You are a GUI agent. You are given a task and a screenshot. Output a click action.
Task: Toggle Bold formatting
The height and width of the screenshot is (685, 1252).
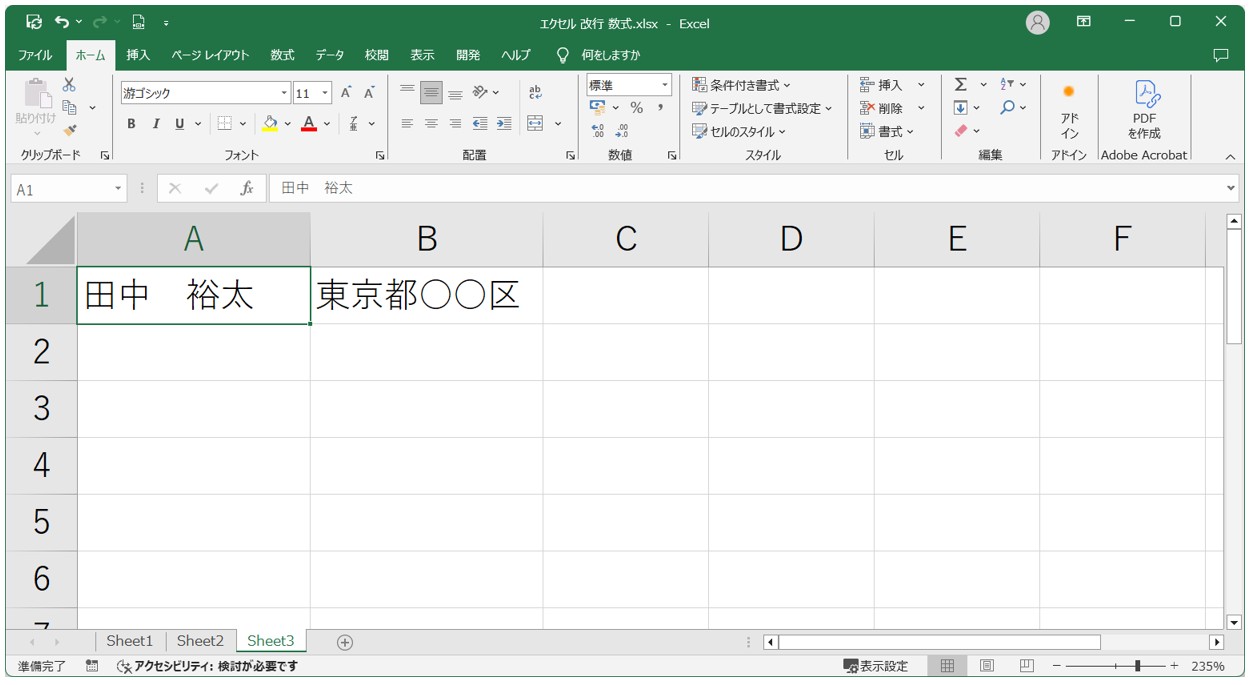[x=131, y=124]
